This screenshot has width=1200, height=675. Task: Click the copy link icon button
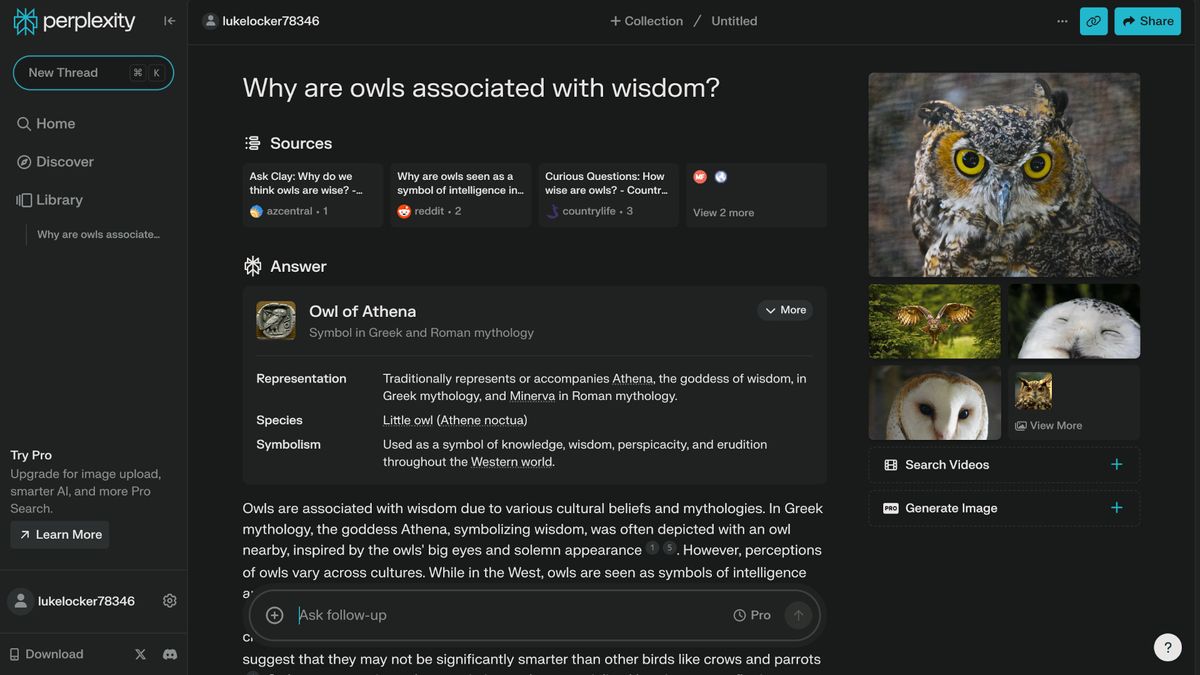tap(1093, 21)
